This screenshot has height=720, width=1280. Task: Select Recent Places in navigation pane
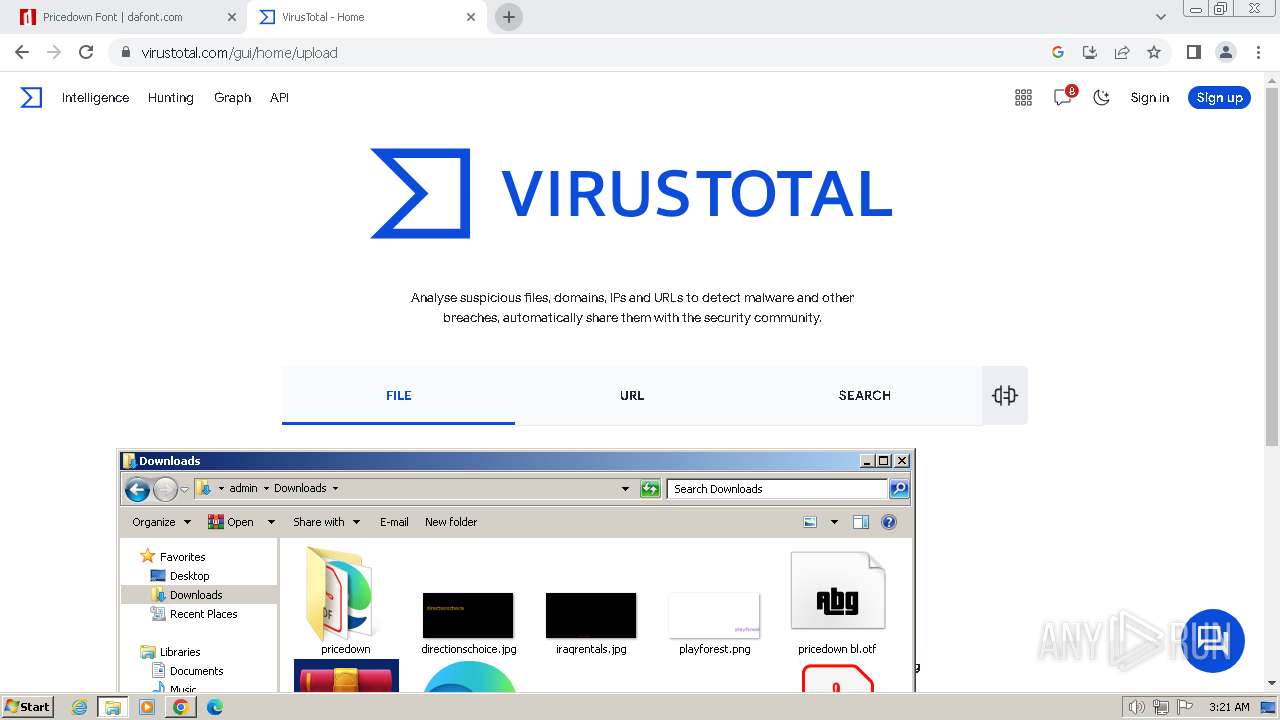point(203,614)
